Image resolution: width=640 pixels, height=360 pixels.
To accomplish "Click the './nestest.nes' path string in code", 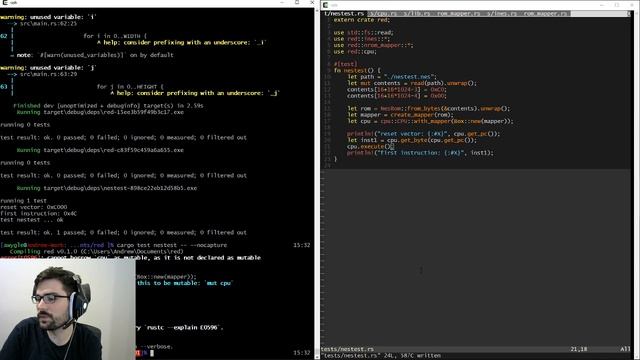I will 410,77.
